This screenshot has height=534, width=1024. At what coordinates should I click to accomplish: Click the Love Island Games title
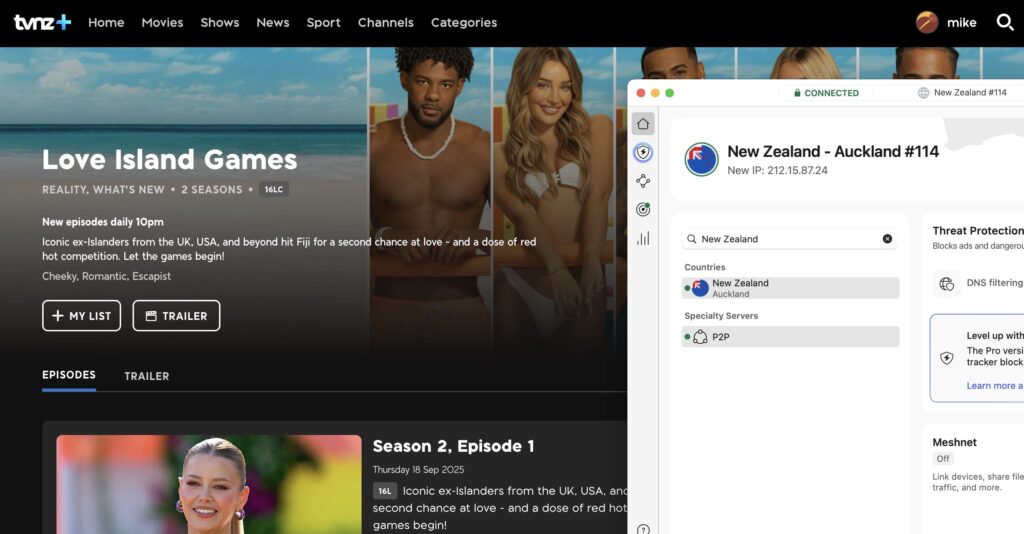pyautogui.click(x=170, y=159)
